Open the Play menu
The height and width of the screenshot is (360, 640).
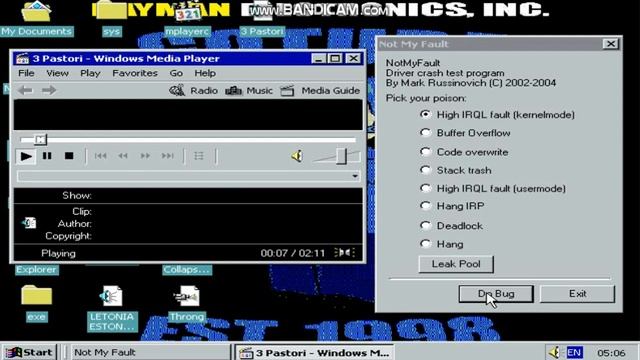tap(90, 73)
